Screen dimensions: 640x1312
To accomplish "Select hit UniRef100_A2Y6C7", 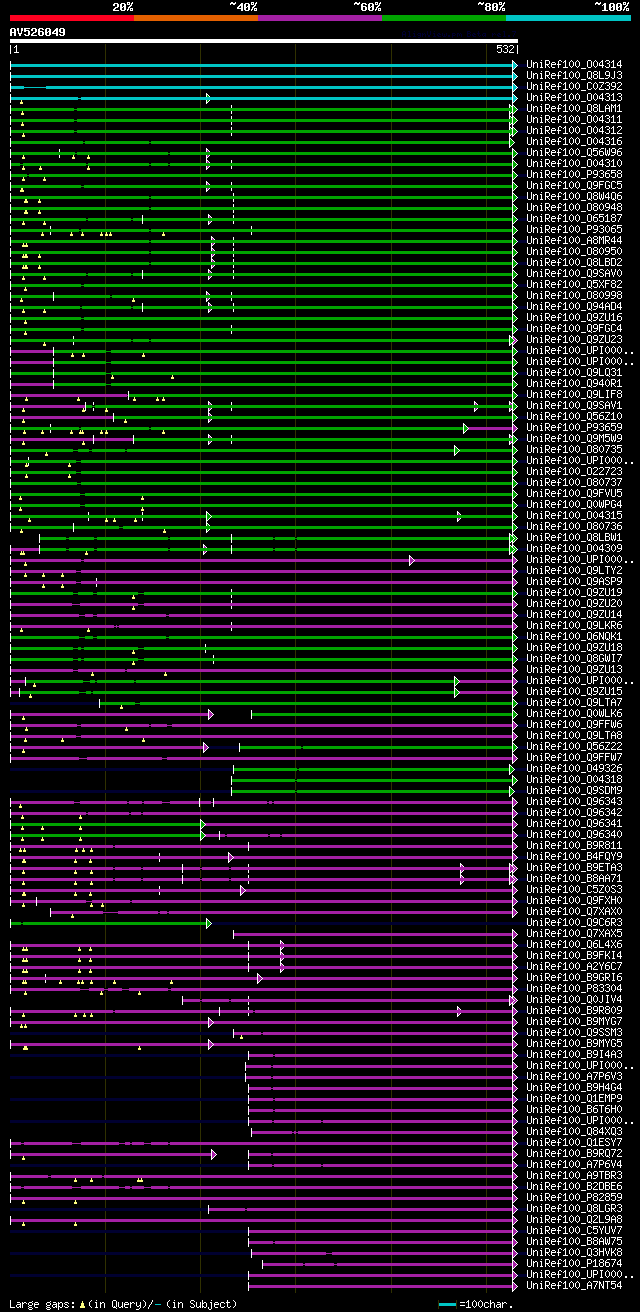I will [574, 967].
